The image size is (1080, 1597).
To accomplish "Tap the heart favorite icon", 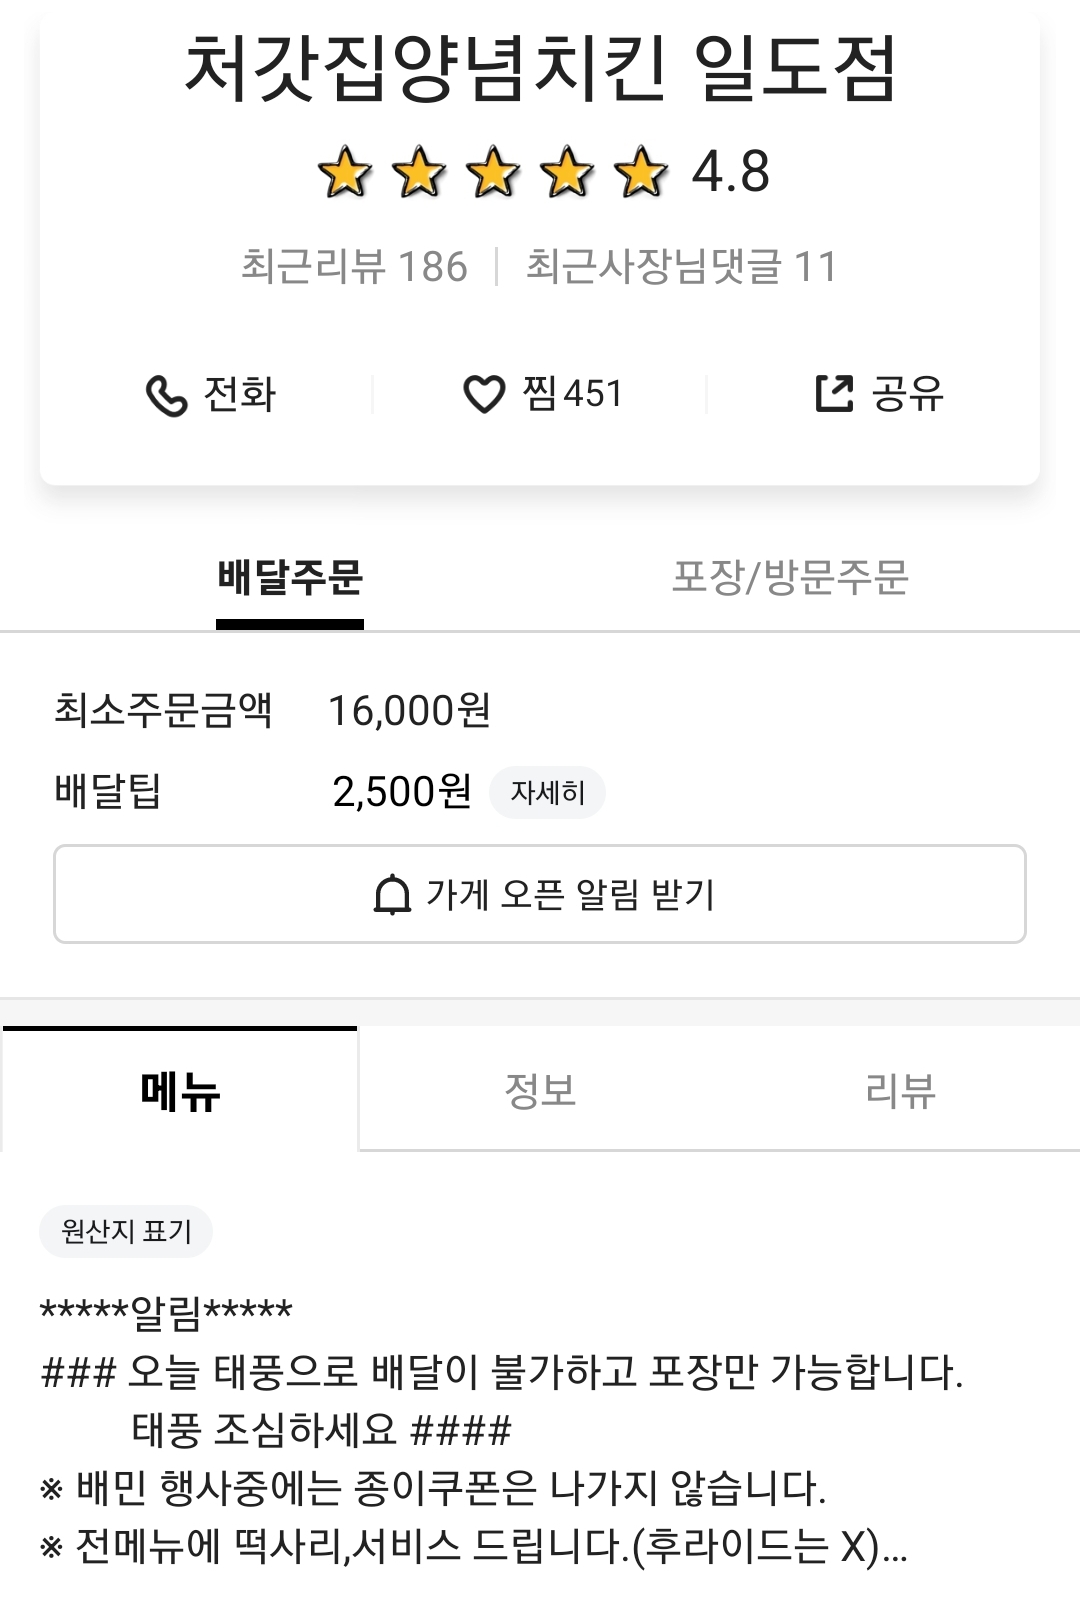I will pos(484,394).
